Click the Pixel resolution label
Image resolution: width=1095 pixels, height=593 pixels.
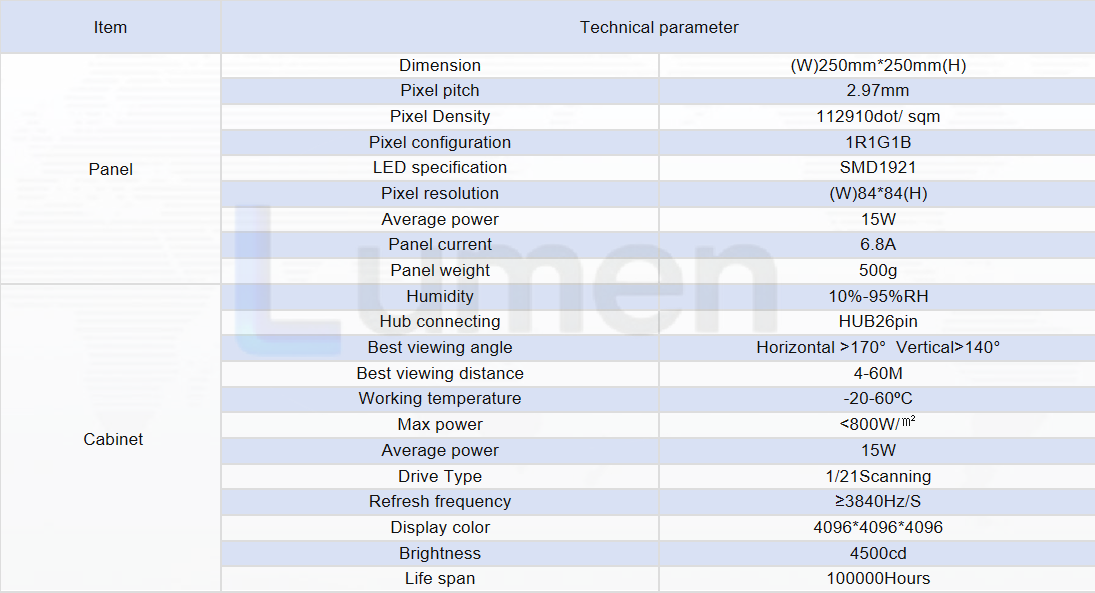(x=440, y=193)
